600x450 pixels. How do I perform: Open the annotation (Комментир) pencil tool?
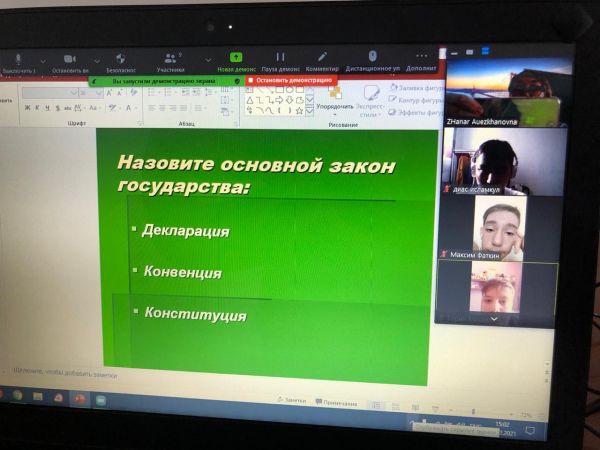tap(322, 57)
